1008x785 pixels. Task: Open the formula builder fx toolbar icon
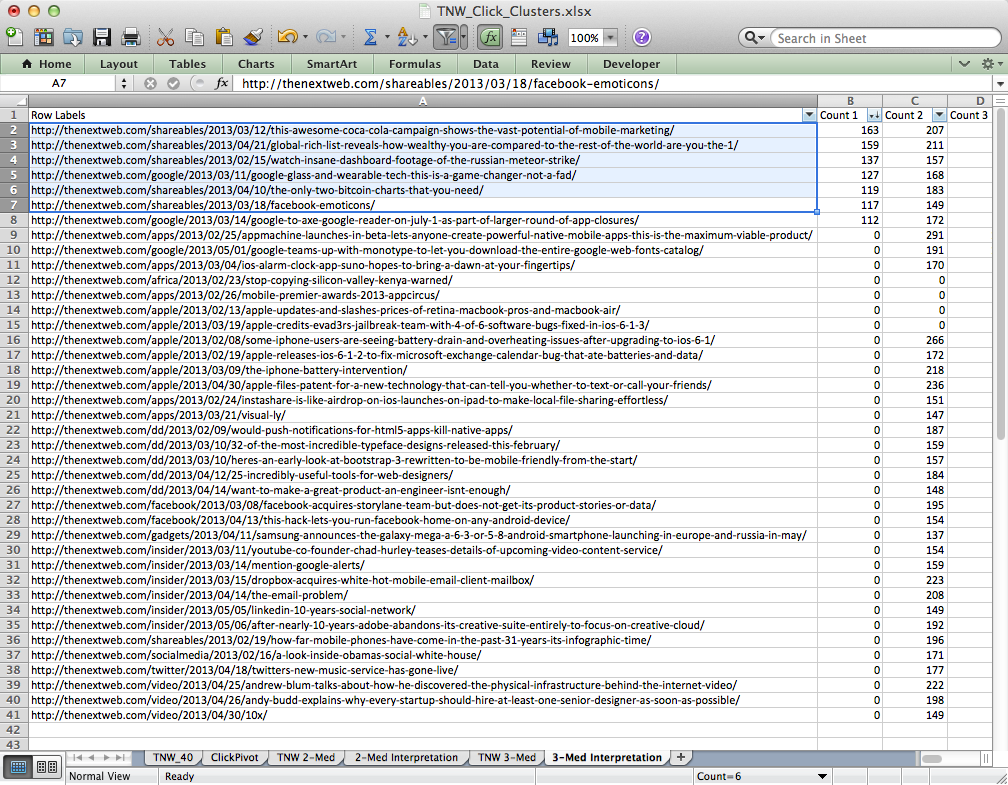click(489, 37)
